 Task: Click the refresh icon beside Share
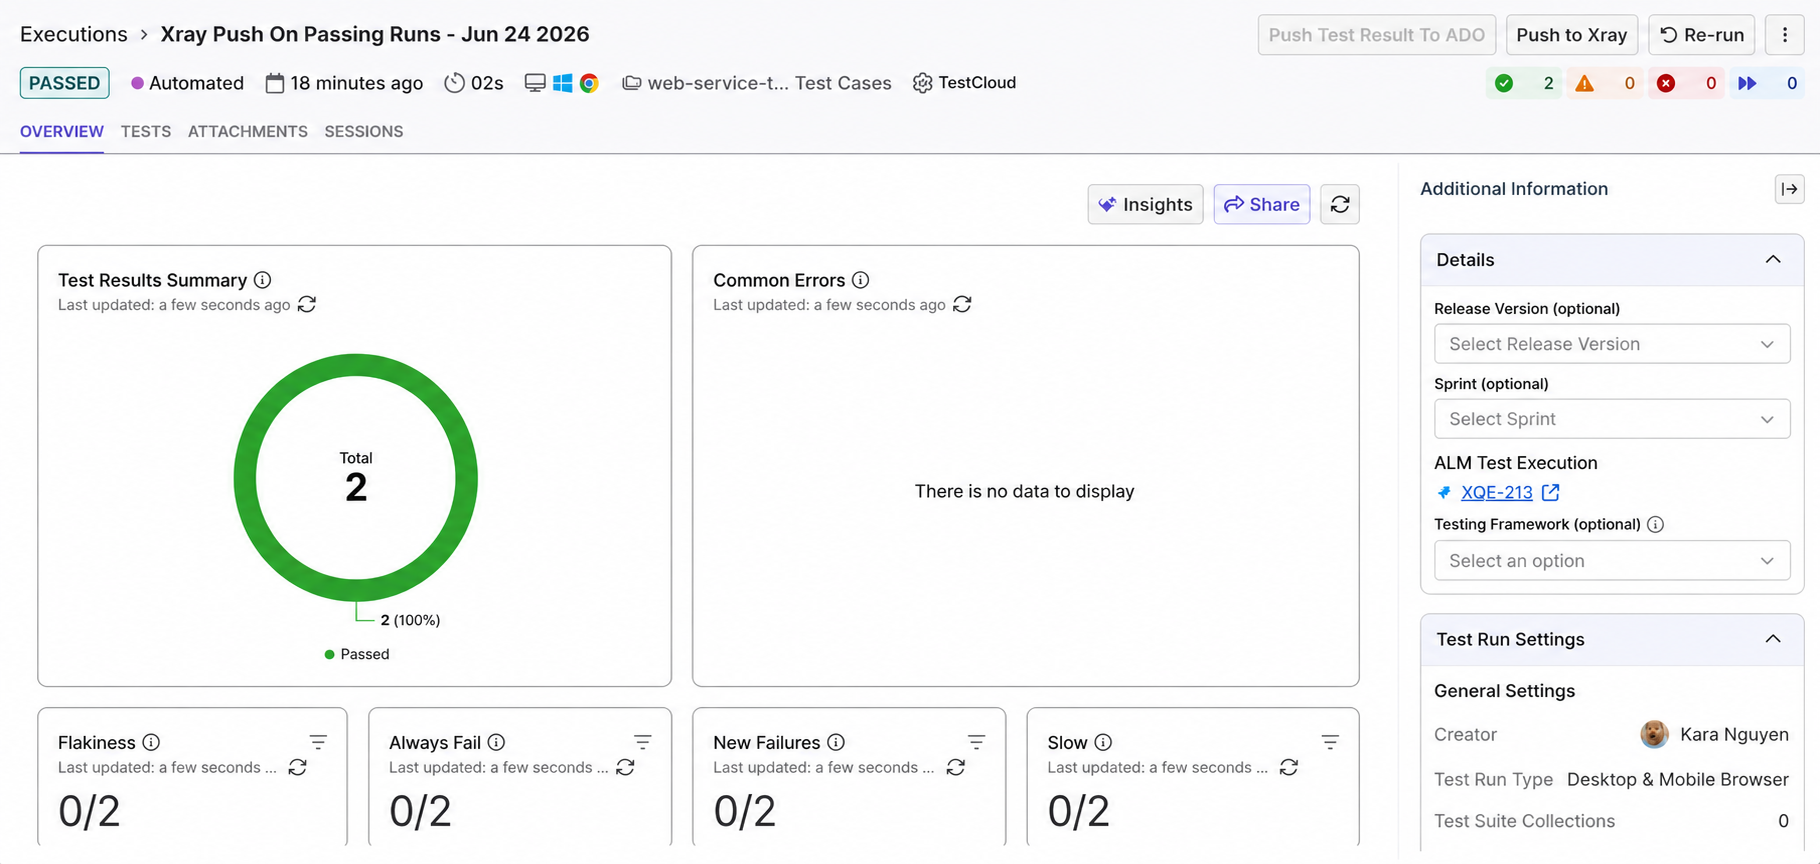pyautogui.click(x=1340, y=205)
